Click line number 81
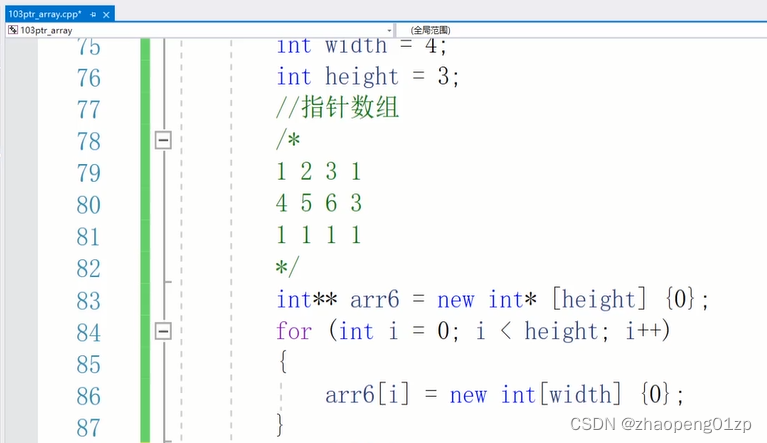Screen dimensions: 767x443 point(89,237)
